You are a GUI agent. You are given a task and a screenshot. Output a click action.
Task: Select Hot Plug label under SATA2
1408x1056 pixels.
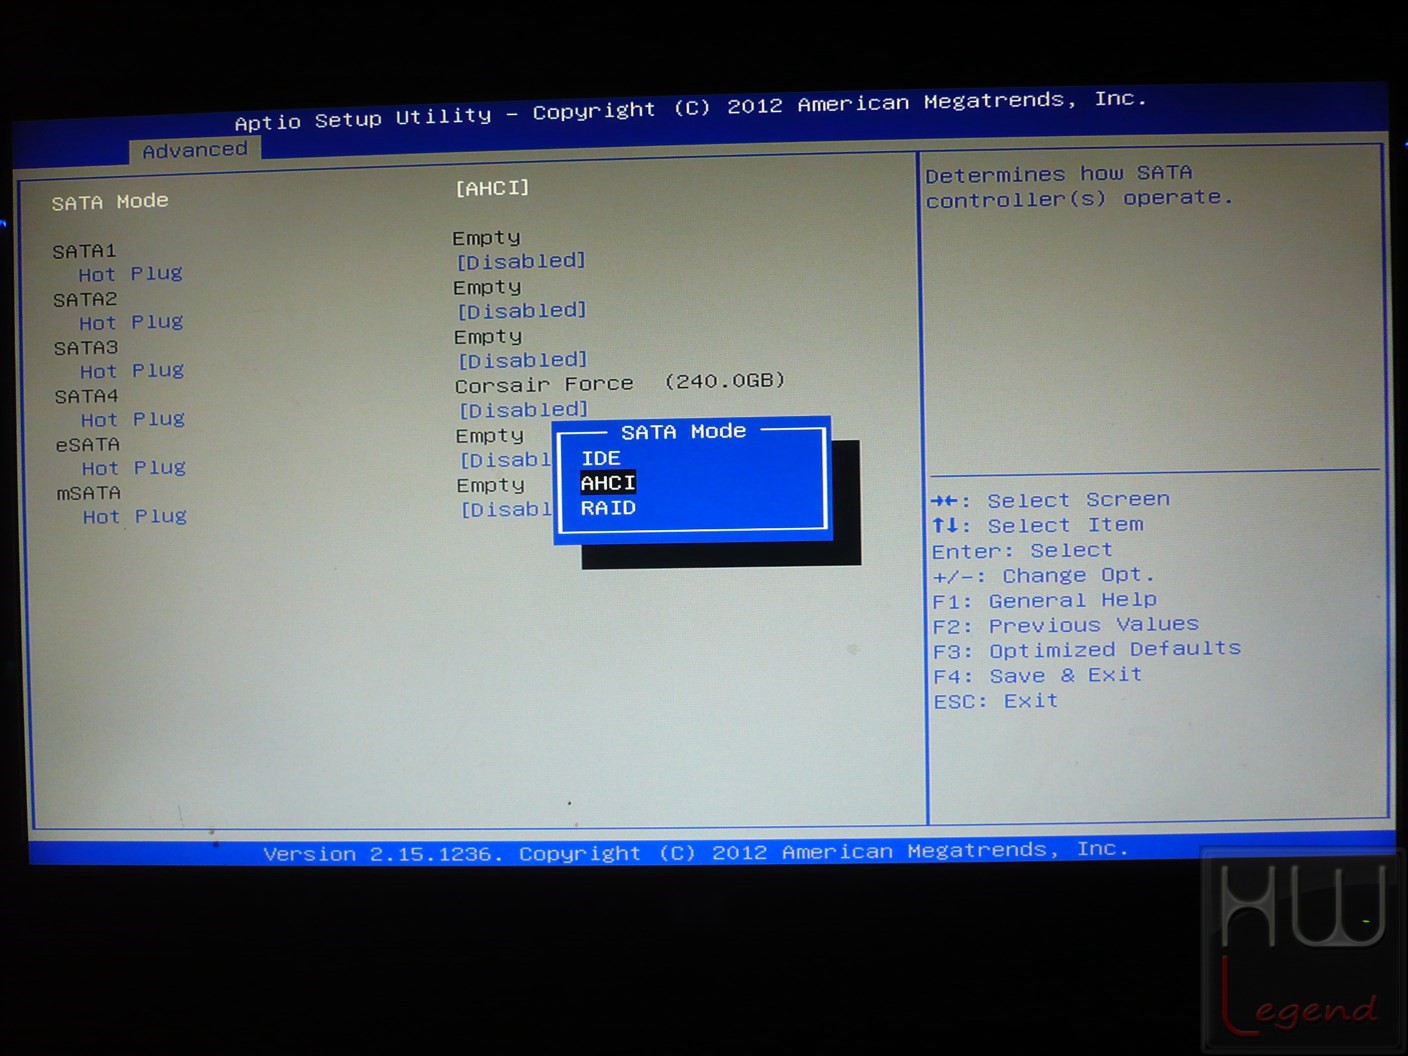tap(131, 323)
